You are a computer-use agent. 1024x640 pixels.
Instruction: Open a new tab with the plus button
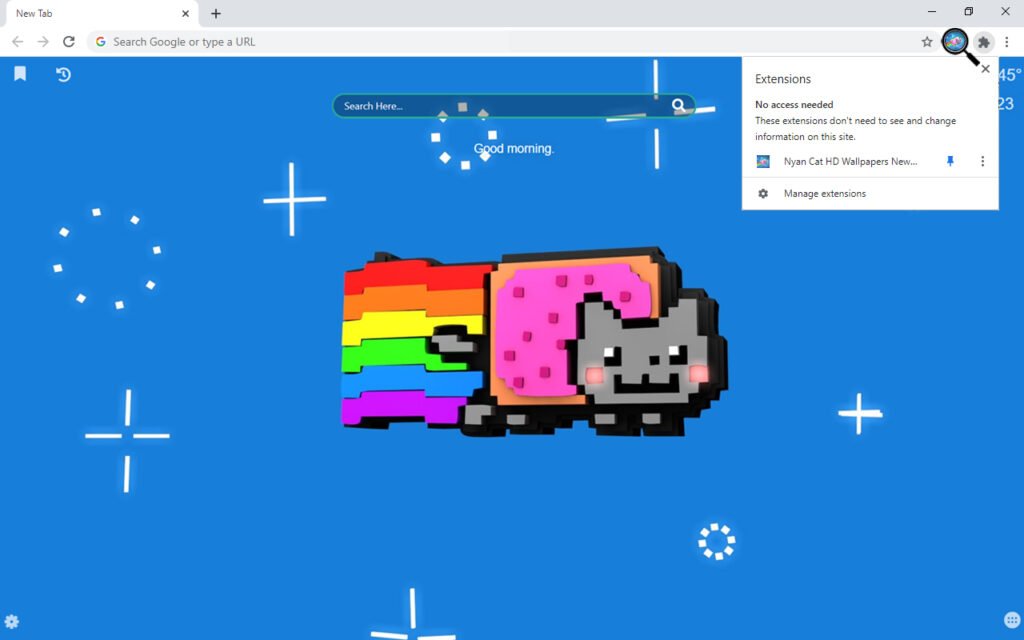coord(216,14)
